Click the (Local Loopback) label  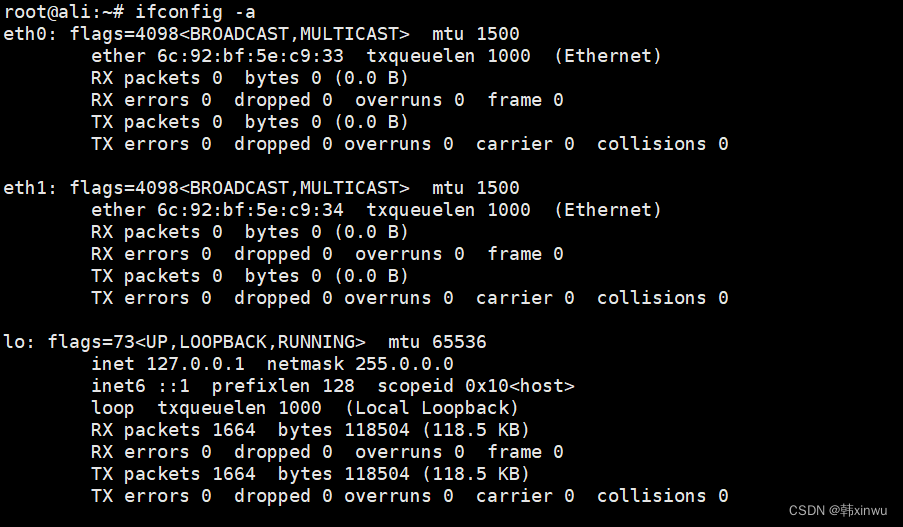point(432,408)
